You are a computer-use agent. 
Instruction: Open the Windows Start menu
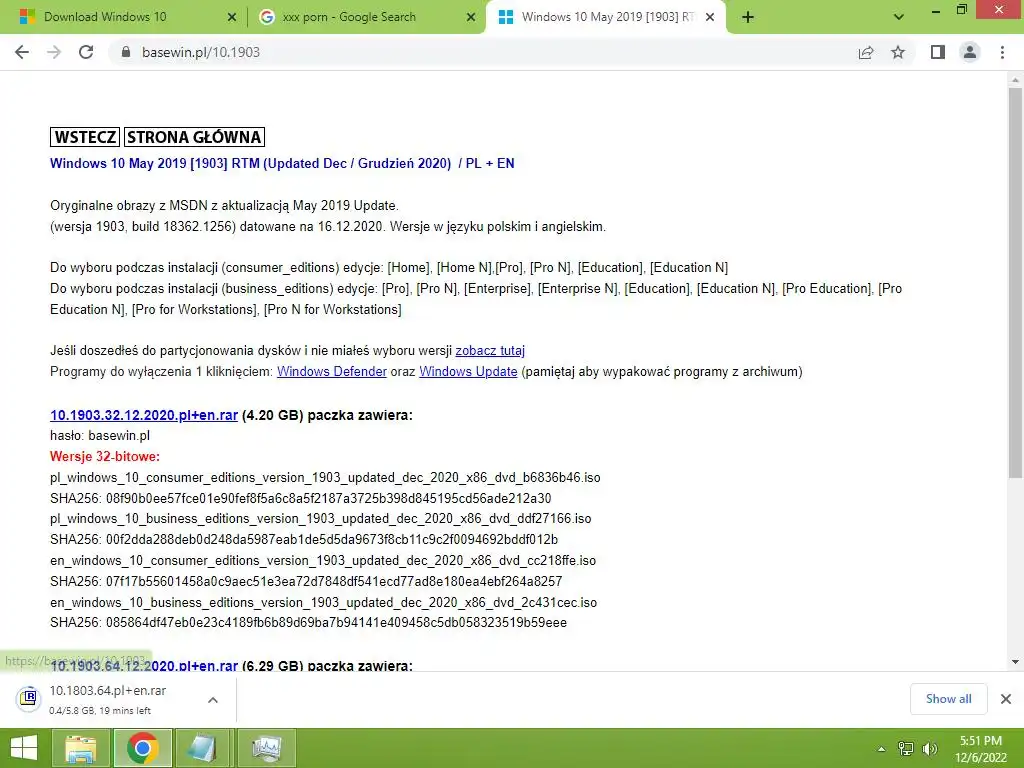24,748
